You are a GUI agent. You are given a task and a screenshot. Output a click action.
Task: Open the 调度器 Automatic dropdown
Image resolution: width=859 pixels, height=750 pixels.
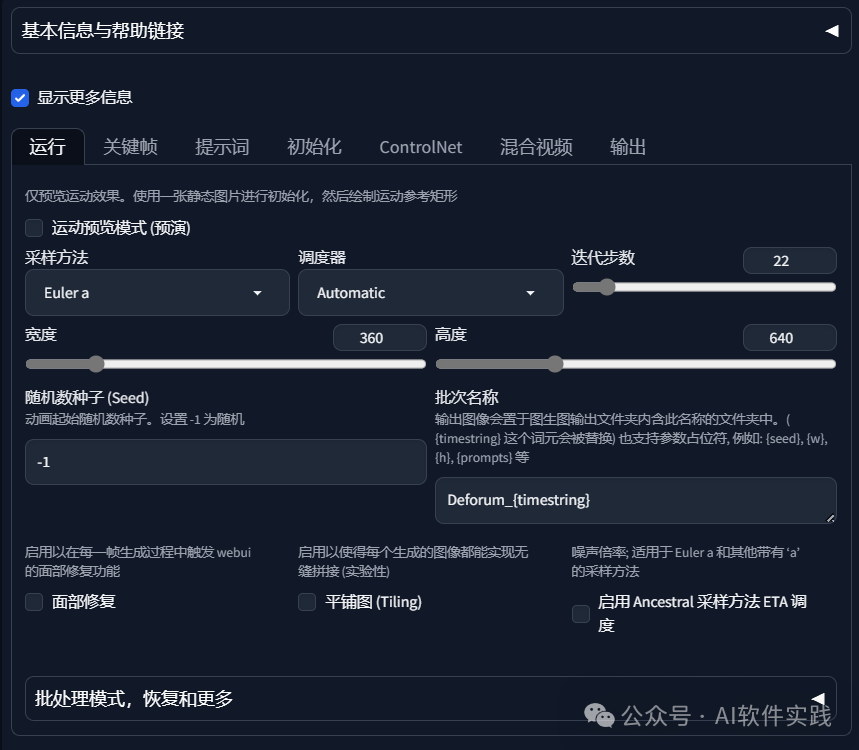[x=431, y=293]
